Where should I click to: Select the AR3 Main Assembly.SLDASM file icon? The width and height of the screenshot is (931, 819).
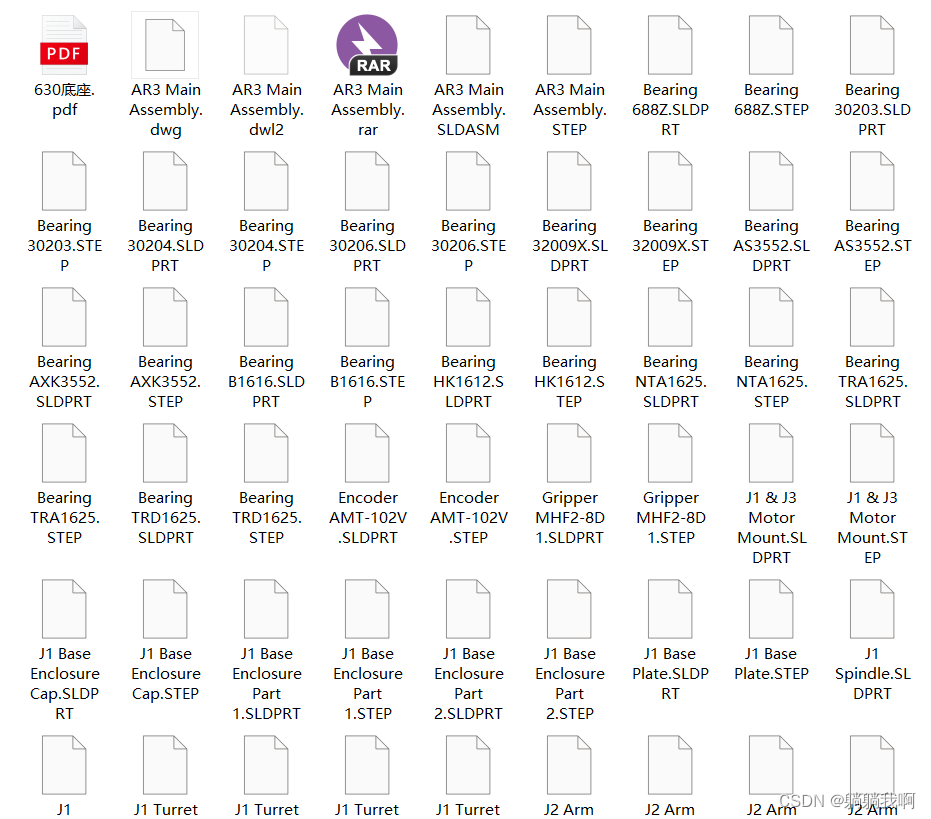[x=468, y=45]
